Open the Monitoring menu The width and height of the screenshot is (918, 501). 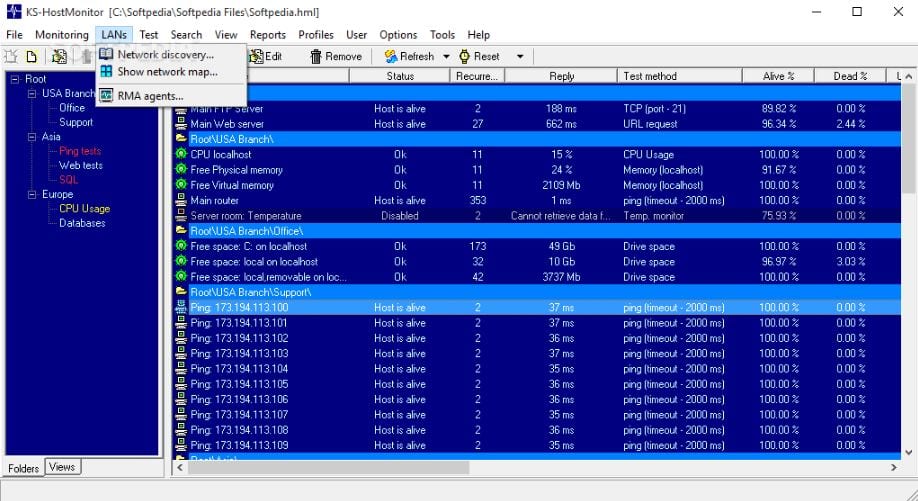click(61, 35)
